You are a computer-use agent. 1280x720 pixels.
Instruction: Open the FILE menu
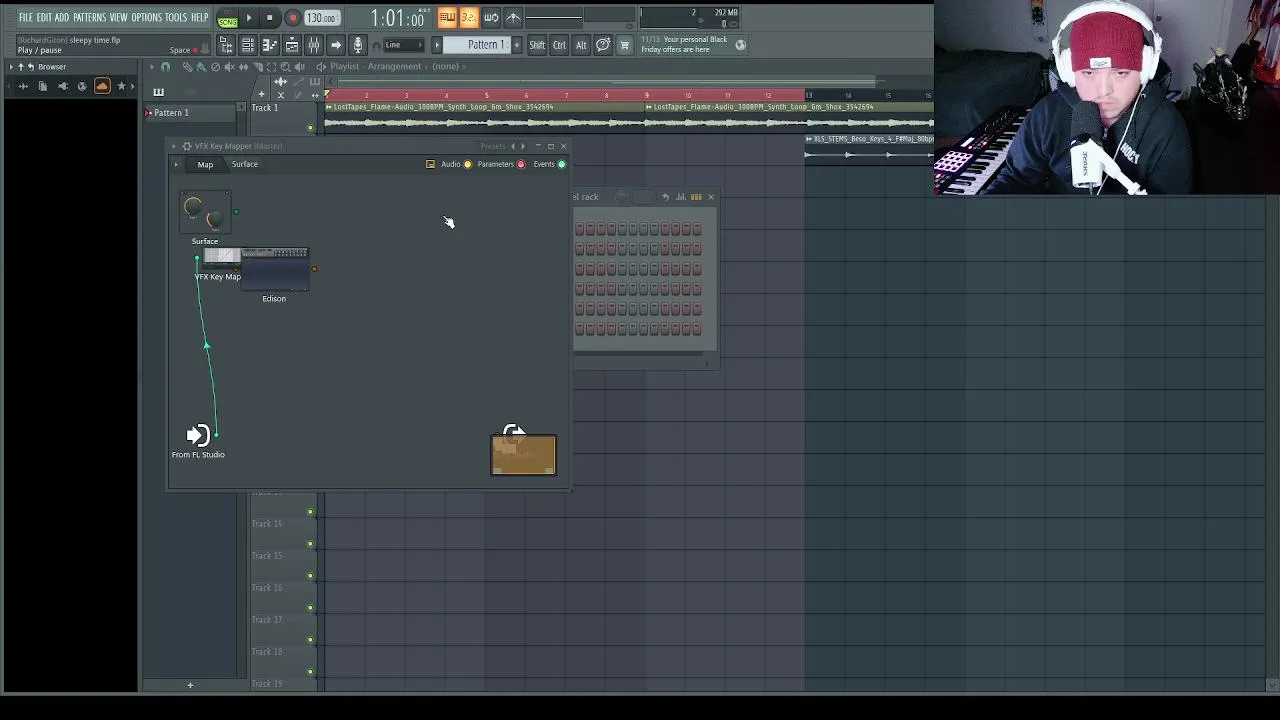(25, 18)
